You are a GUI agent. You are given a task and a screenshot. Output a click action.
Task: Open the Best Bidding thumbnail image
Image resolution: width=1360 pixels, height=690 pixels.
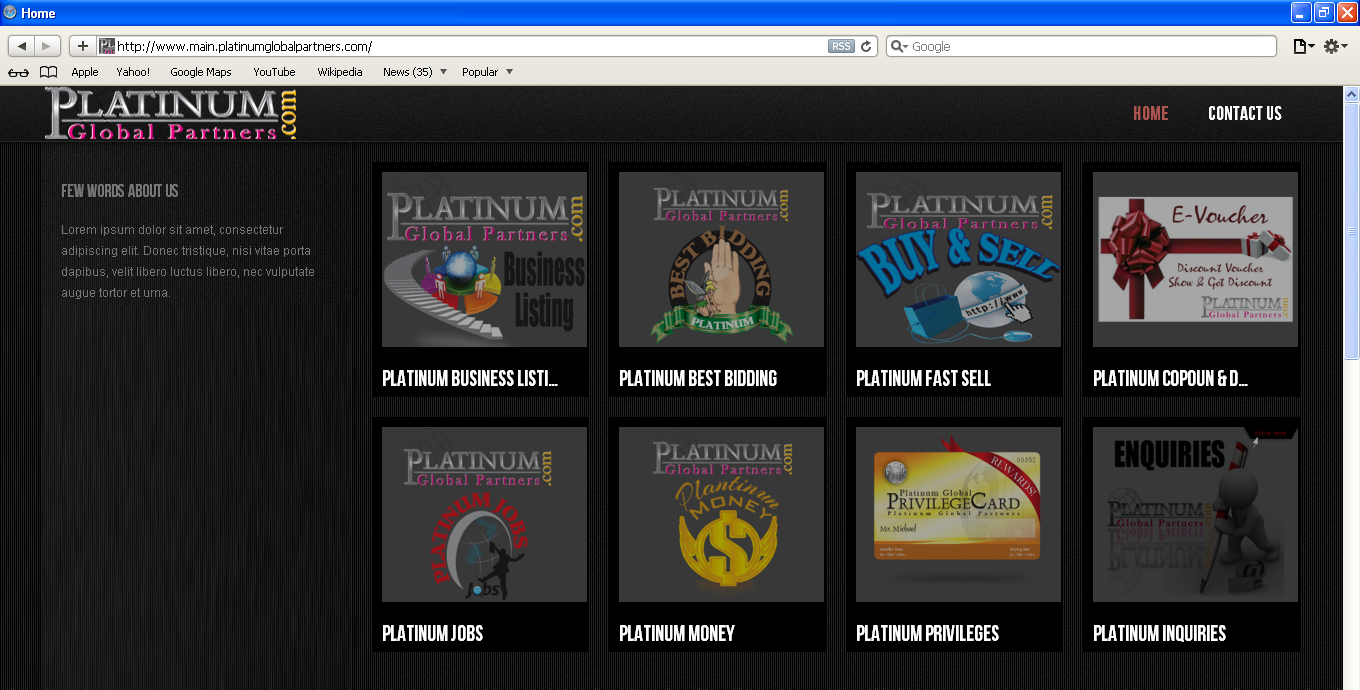pyautogui.click(x=721, y=259)
